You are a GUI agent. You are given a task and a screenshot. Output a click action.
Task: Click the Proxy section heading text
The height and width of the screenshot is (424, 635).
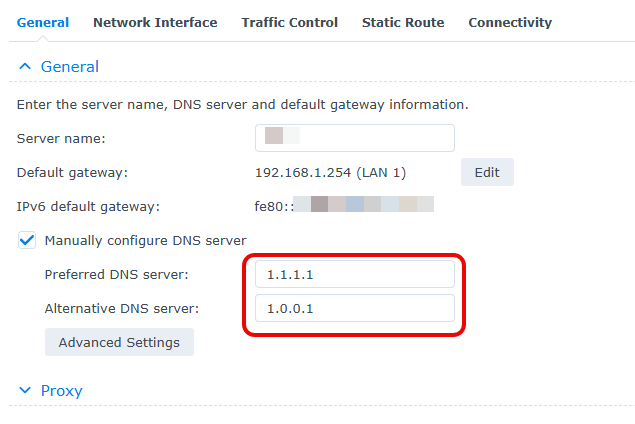(61, 390)
